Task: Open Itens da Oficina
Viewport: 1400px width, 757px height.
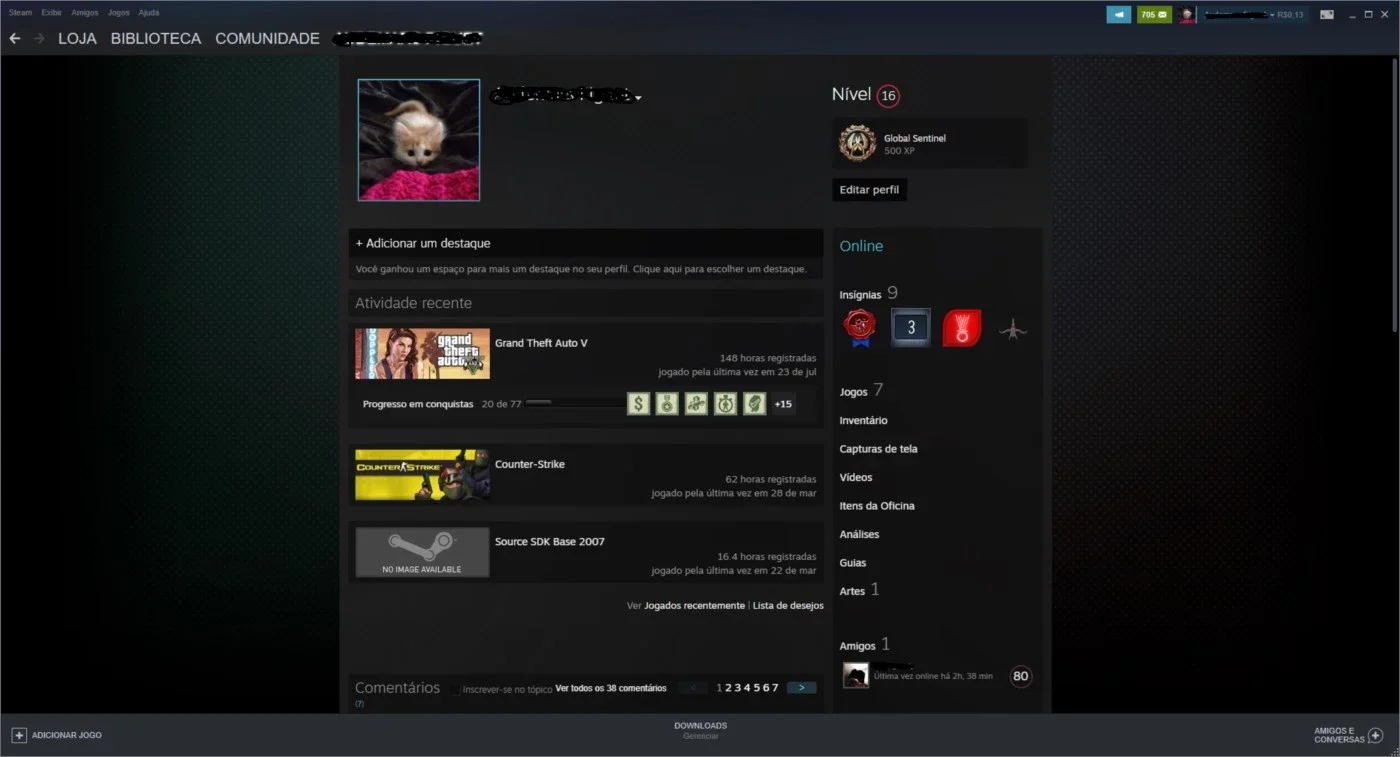Action: [x=877, y=506]
